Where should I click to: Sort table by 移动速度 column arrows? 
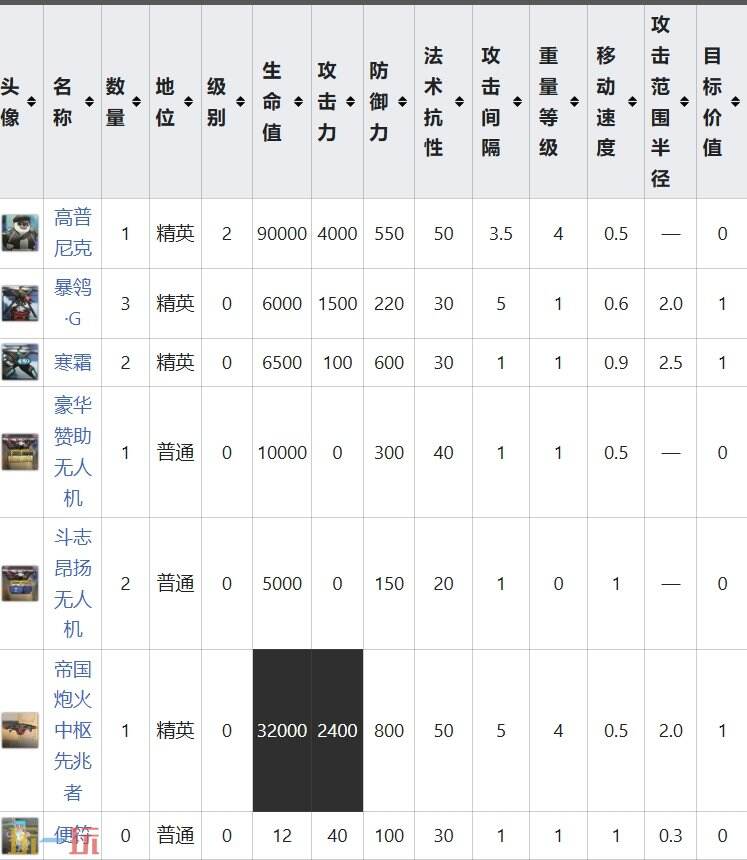[x=632, y=101]
